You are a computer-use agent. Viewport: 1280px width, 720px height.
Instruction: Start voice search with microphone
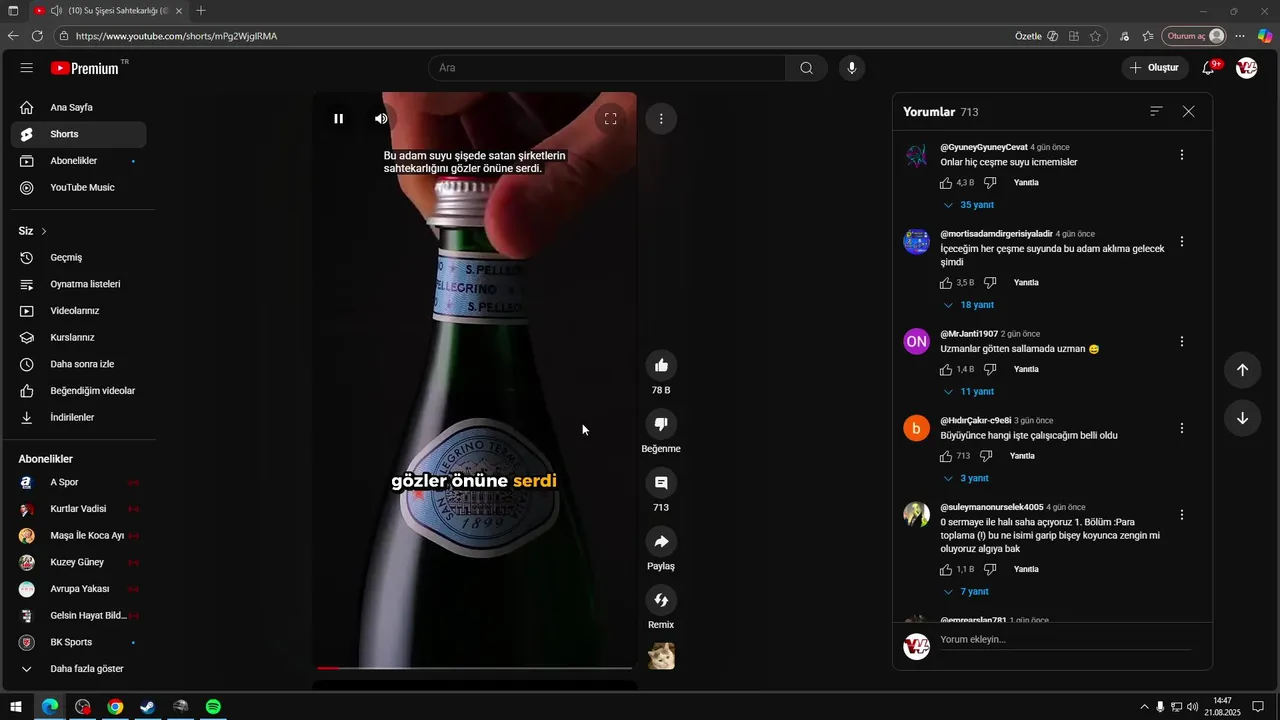pos(852,68)
